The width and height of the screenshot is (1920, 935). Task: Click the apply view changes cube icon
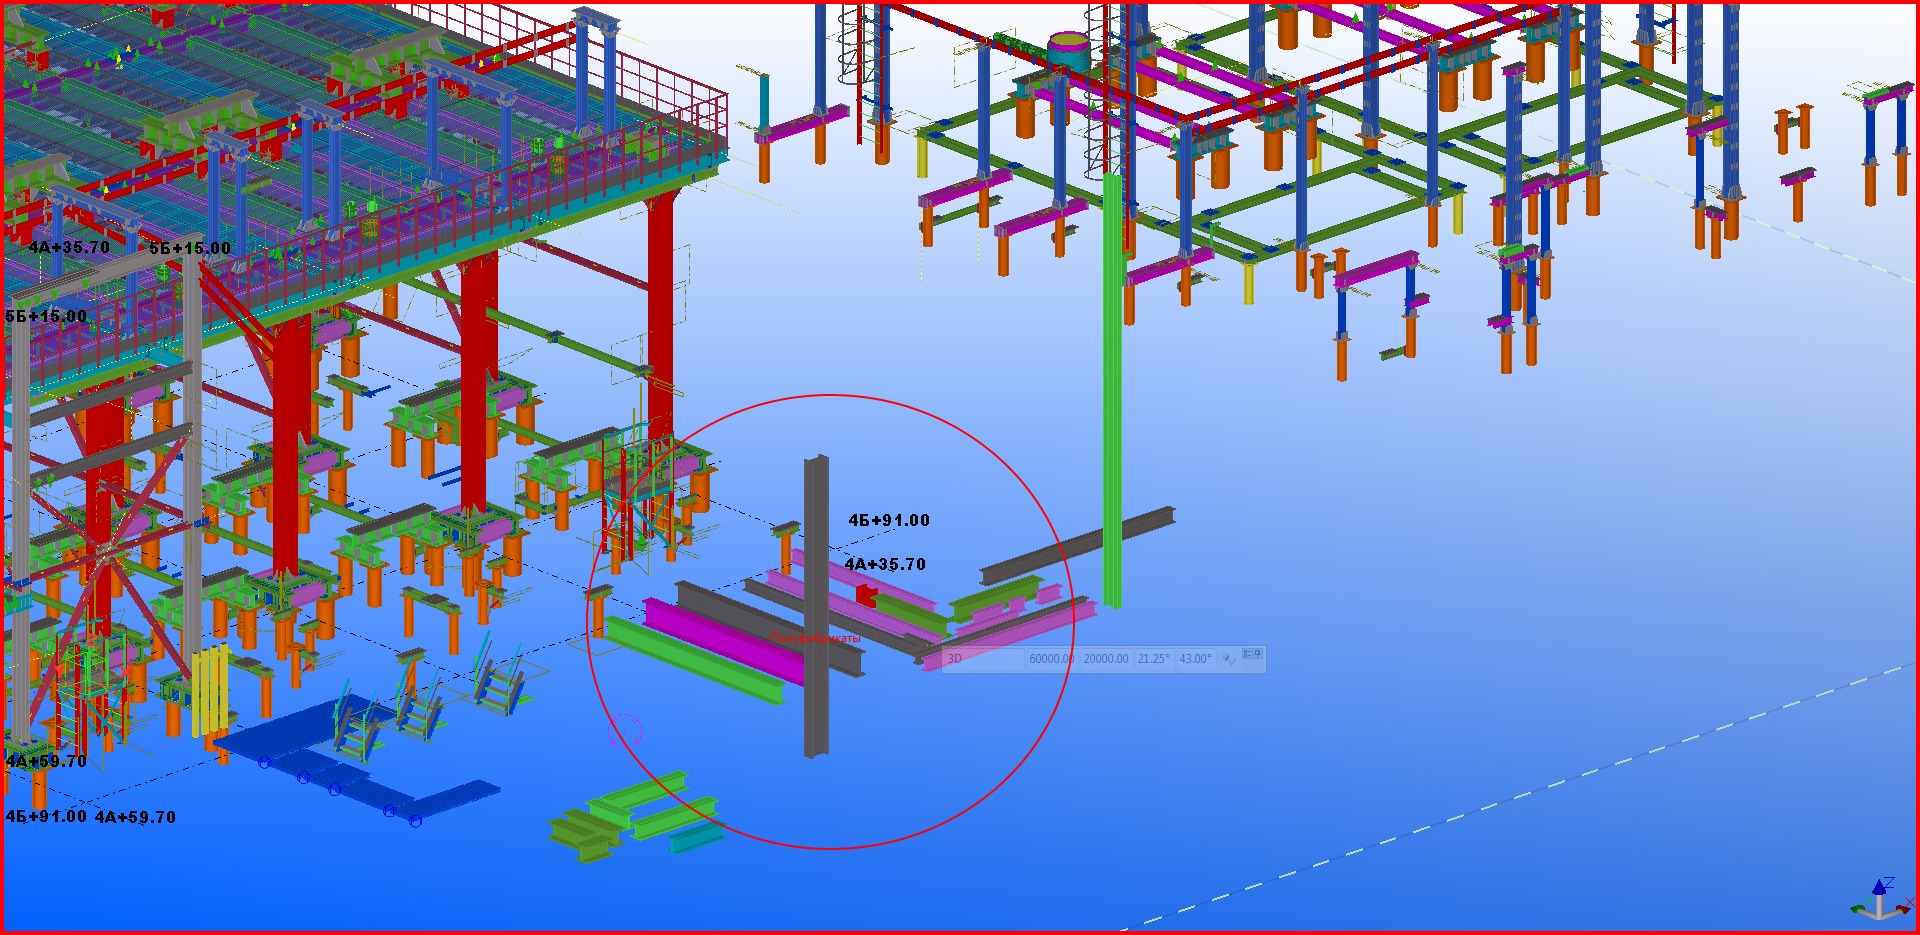[x=1228, y=659]
